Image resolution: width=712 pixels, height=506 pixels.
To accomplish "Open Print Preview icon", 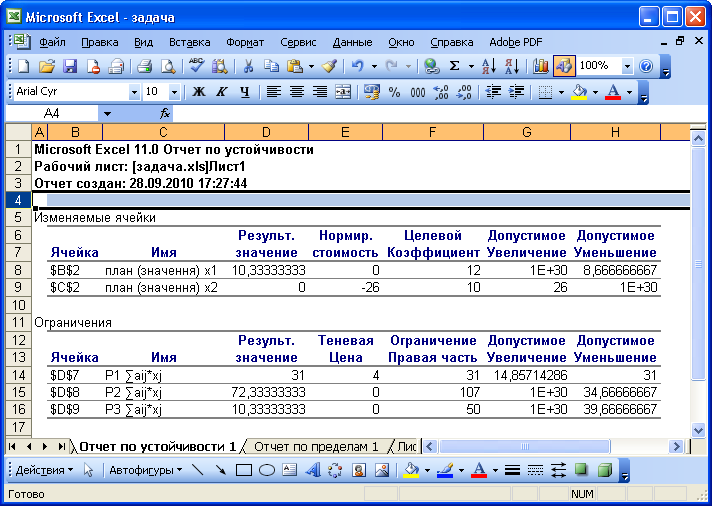I will [x=168, y=66].
